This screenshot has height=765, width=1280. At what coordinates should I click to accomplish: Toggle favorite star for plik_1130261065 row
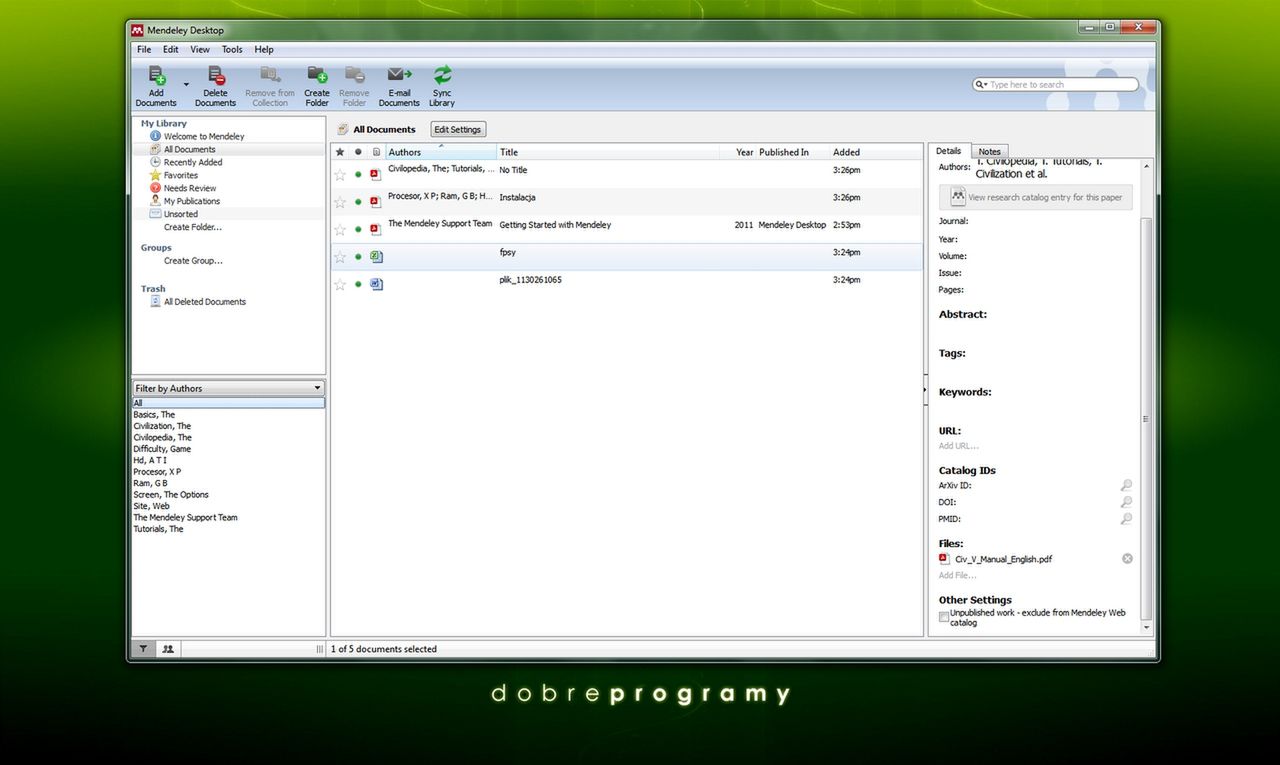click(340, 284)
